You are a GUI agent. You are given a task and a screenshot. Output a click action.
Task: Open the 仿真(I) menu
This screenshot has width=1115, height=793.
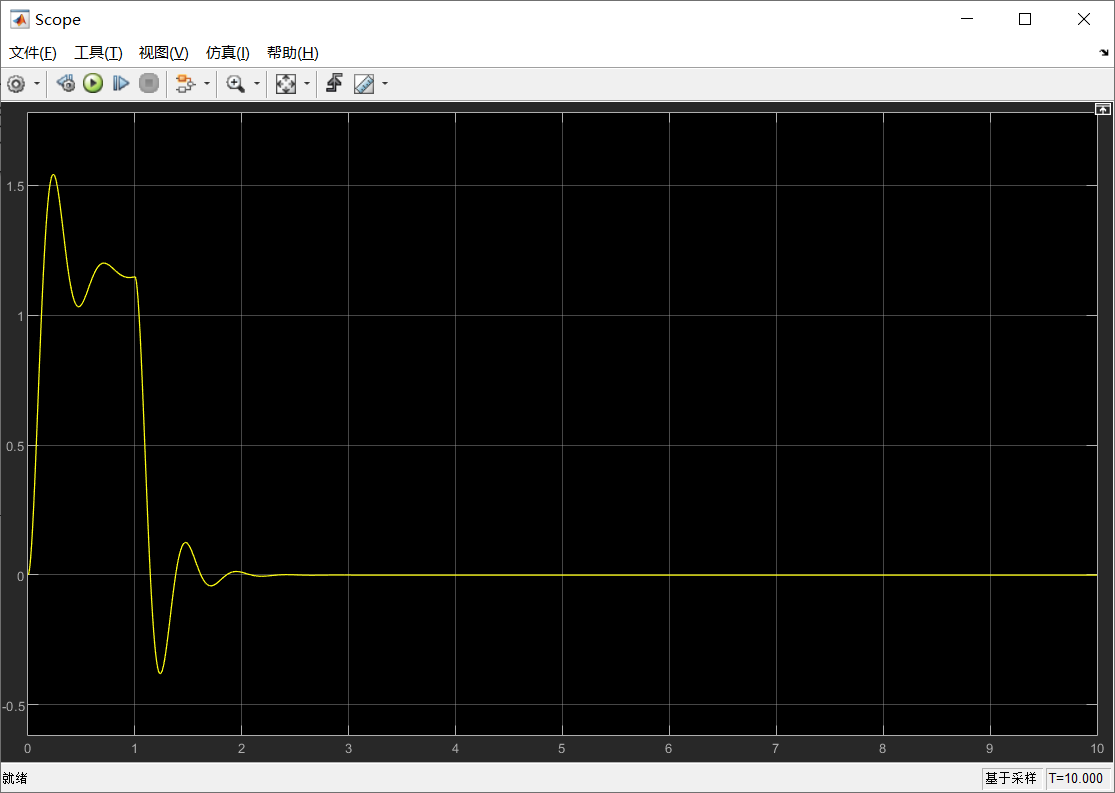click(227, 53)
